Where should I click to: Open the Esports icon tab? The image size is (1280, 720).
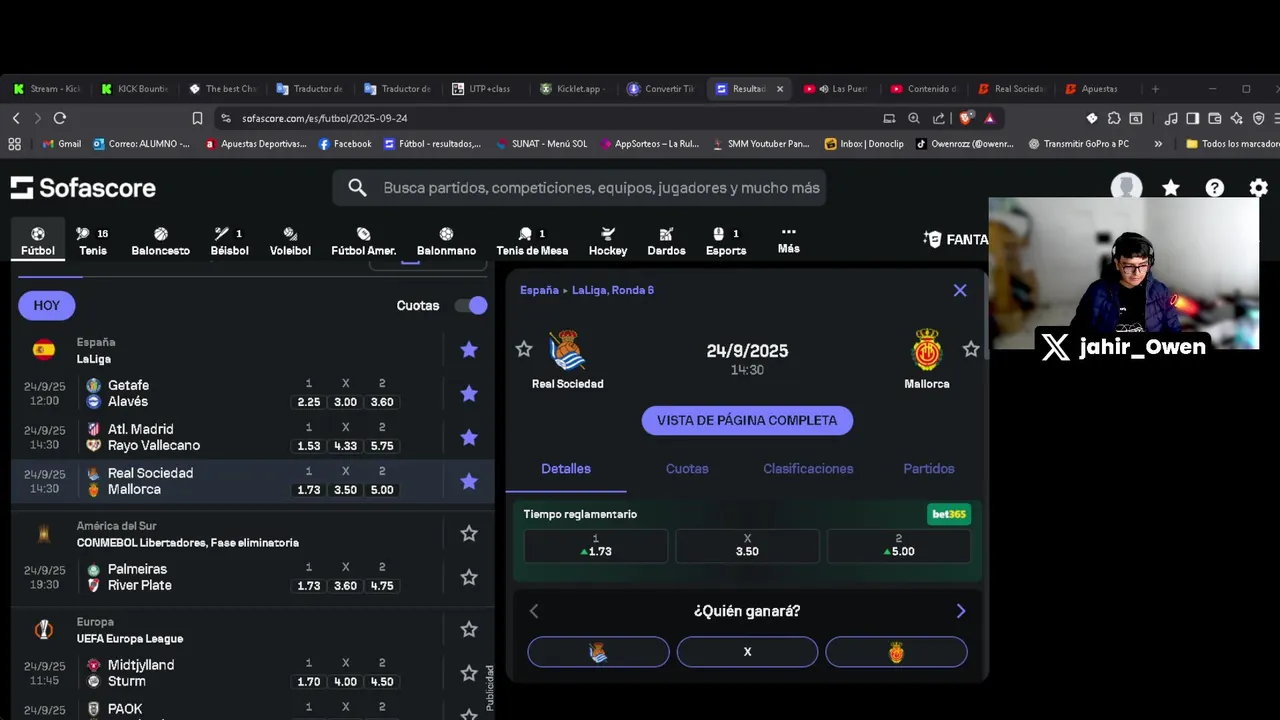pos(726,241)
